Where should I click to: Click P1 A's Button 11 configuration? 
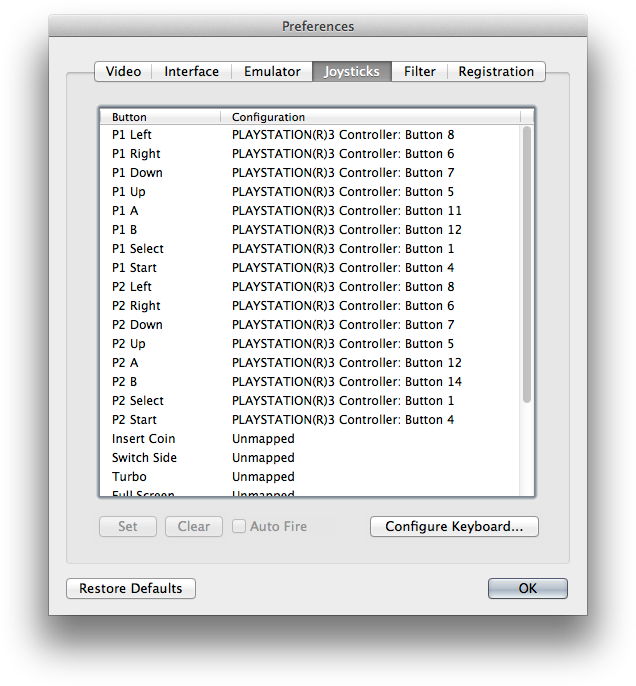347,211
